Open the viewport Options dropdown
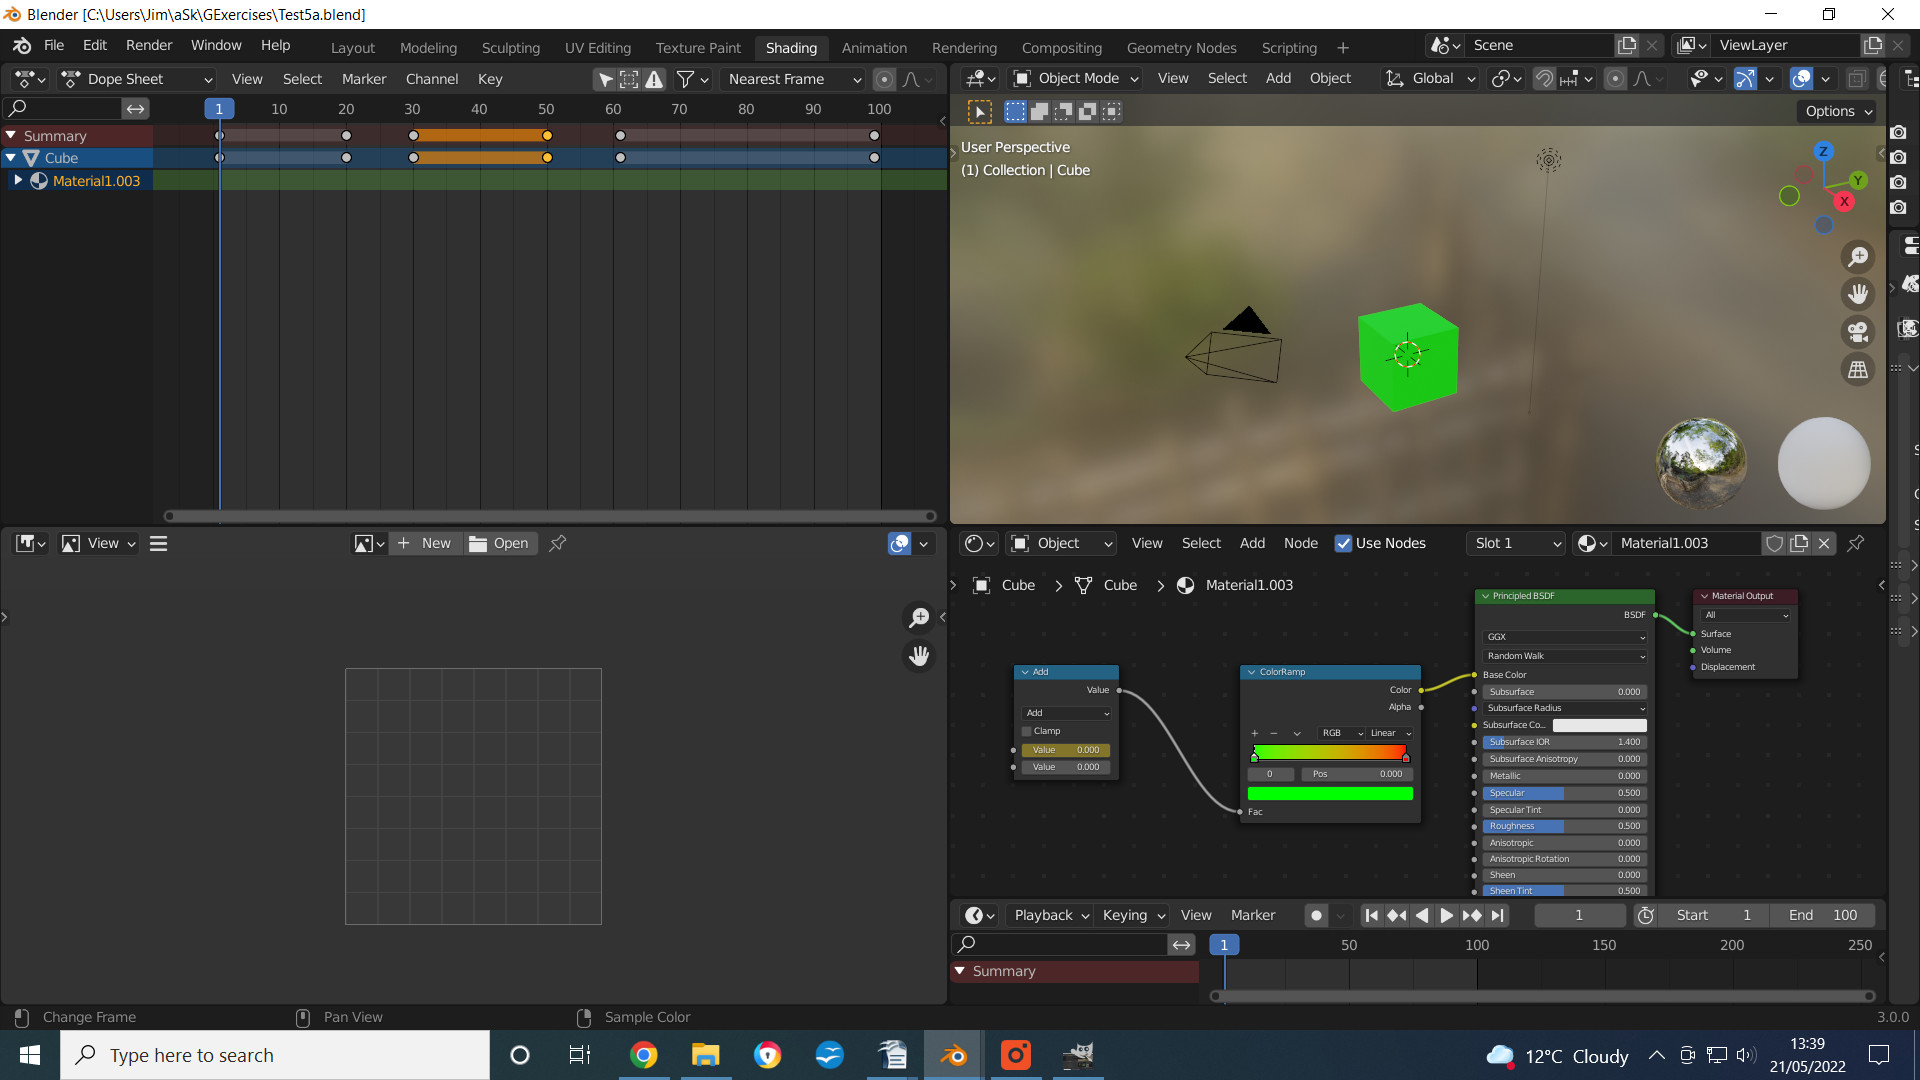 pos(1838,111)
